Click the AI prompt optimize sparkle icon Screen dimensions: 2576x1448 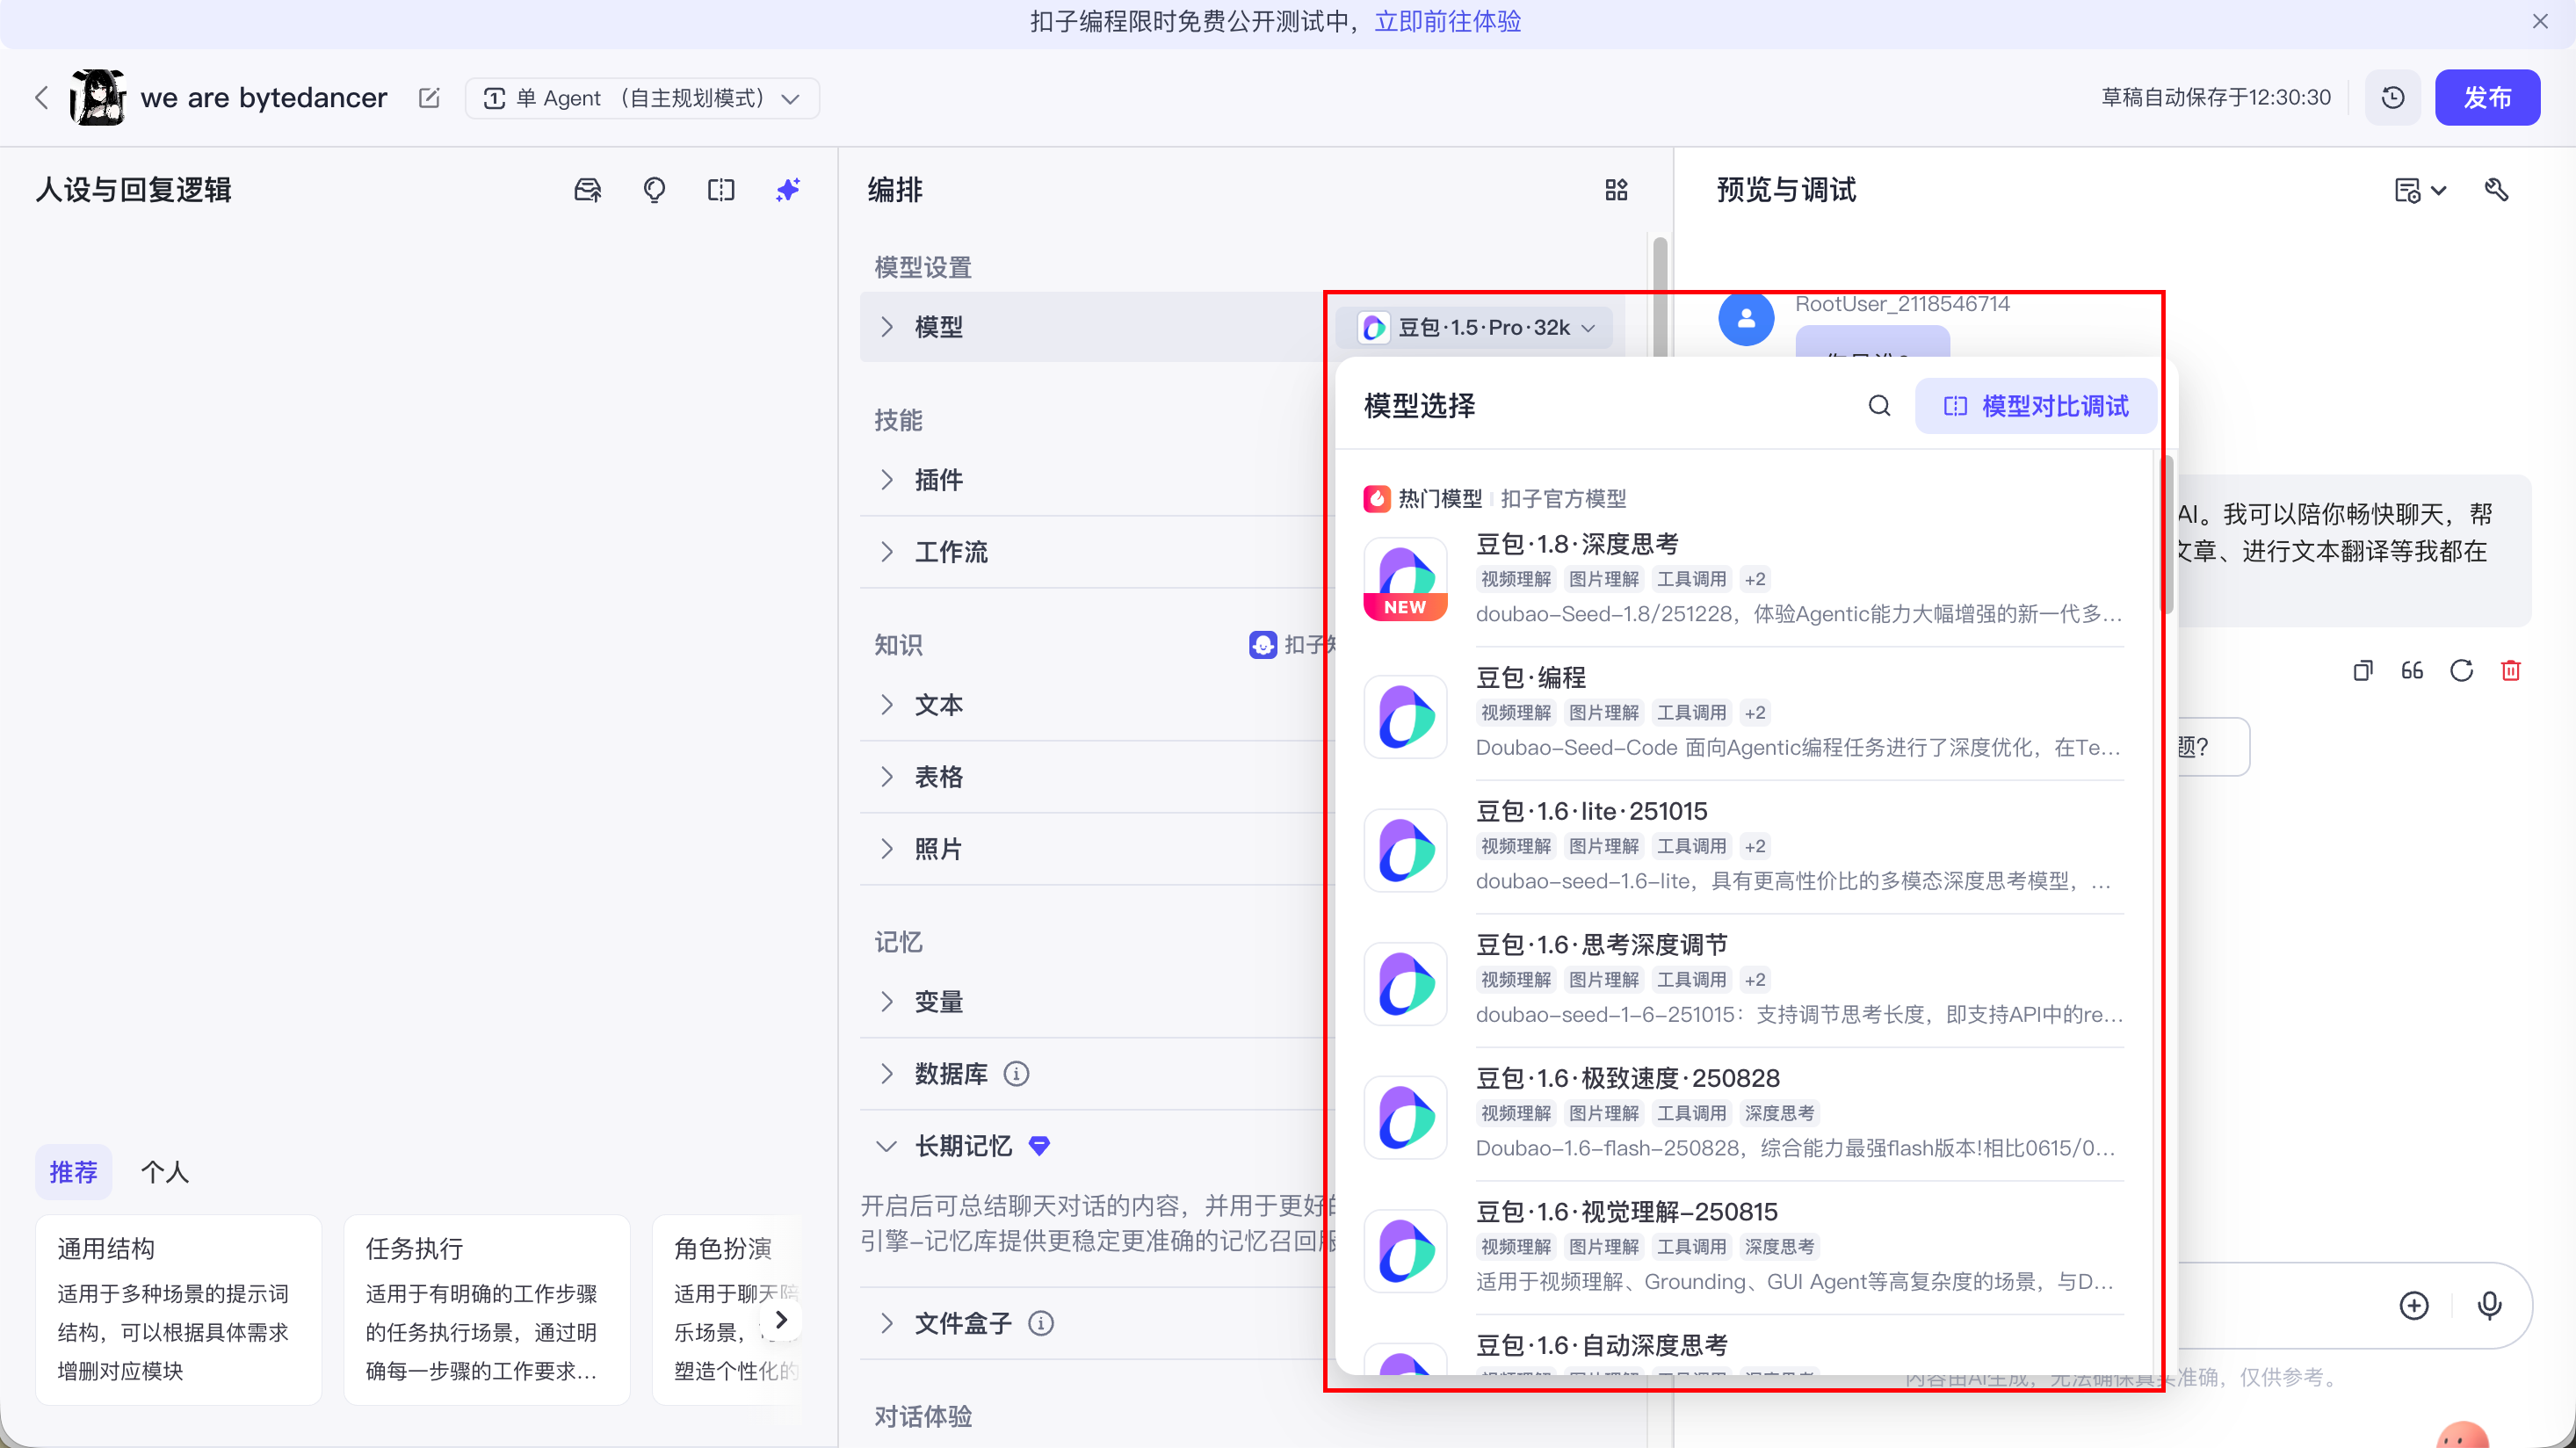(788, 190)
